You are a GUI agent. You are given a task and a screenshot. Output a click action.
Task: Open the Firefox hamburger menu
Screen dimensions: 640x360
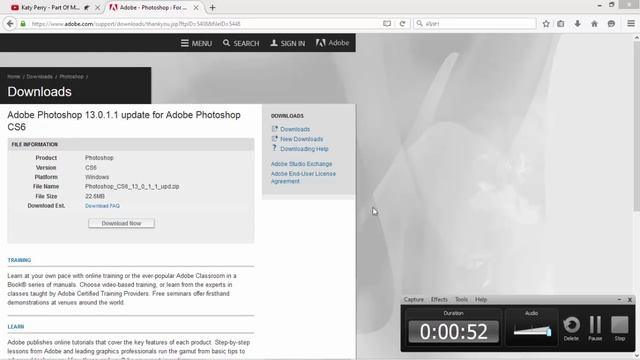point(631,24)
